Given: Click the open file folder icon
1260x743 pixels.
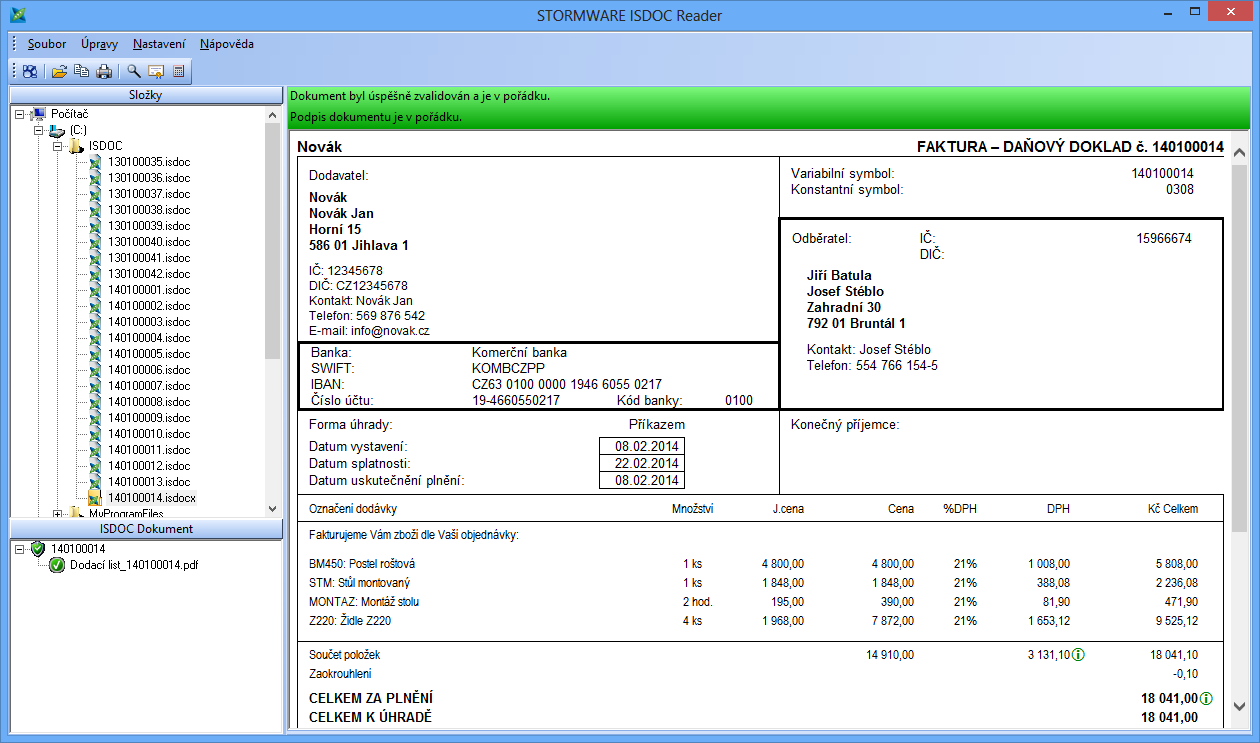Looking at the screenshot, I should coord(59,71).
